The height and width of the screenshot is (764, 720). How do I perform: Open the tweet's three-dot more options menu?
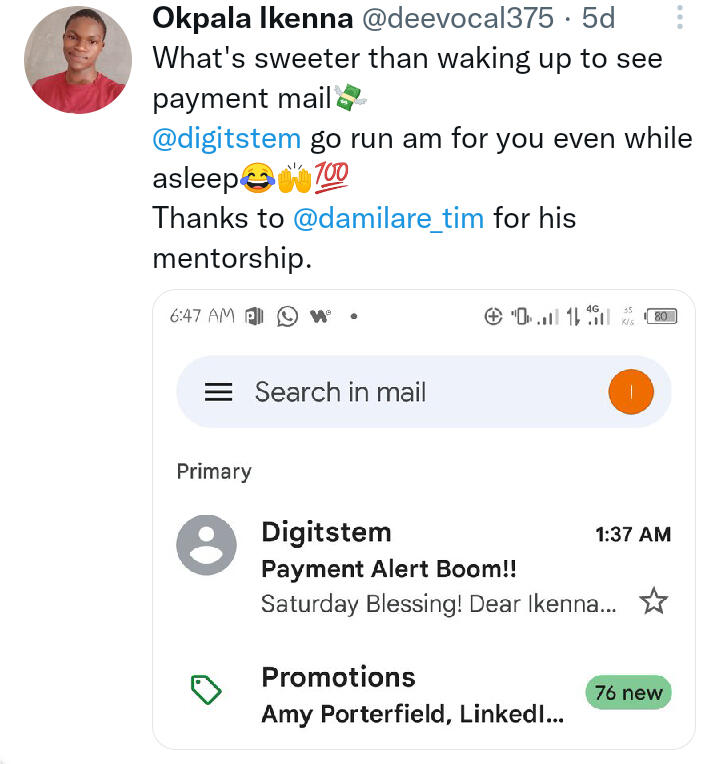click(x=681, y=18)
